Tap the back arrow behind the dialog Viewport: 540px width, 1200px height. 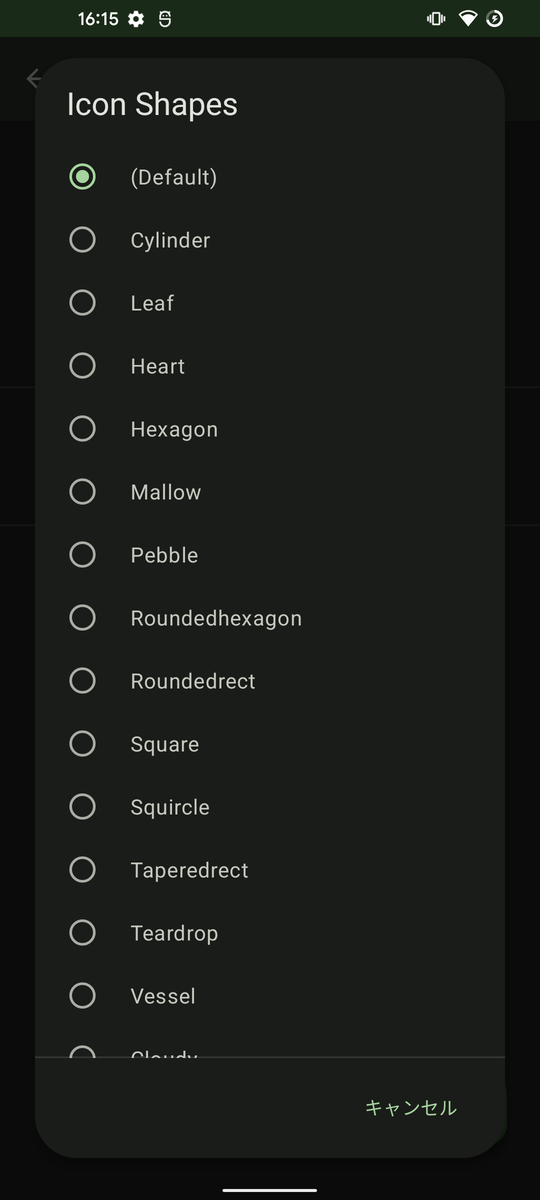pyautogui.click(x=33, y=78)
